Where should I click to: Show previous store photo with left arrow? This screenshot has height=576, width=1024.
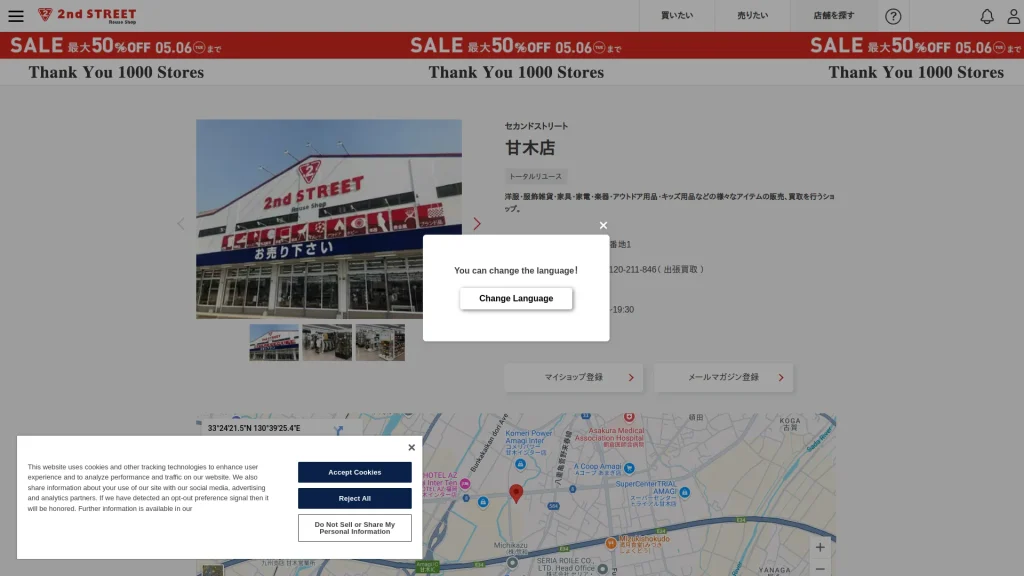181,224
